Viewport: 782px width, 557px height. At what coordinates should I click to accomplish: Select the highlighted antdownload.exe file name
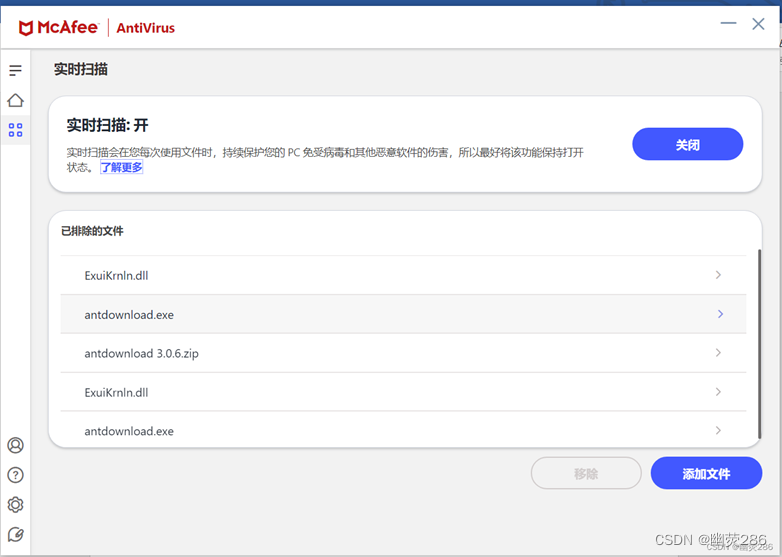click(129, 315)
